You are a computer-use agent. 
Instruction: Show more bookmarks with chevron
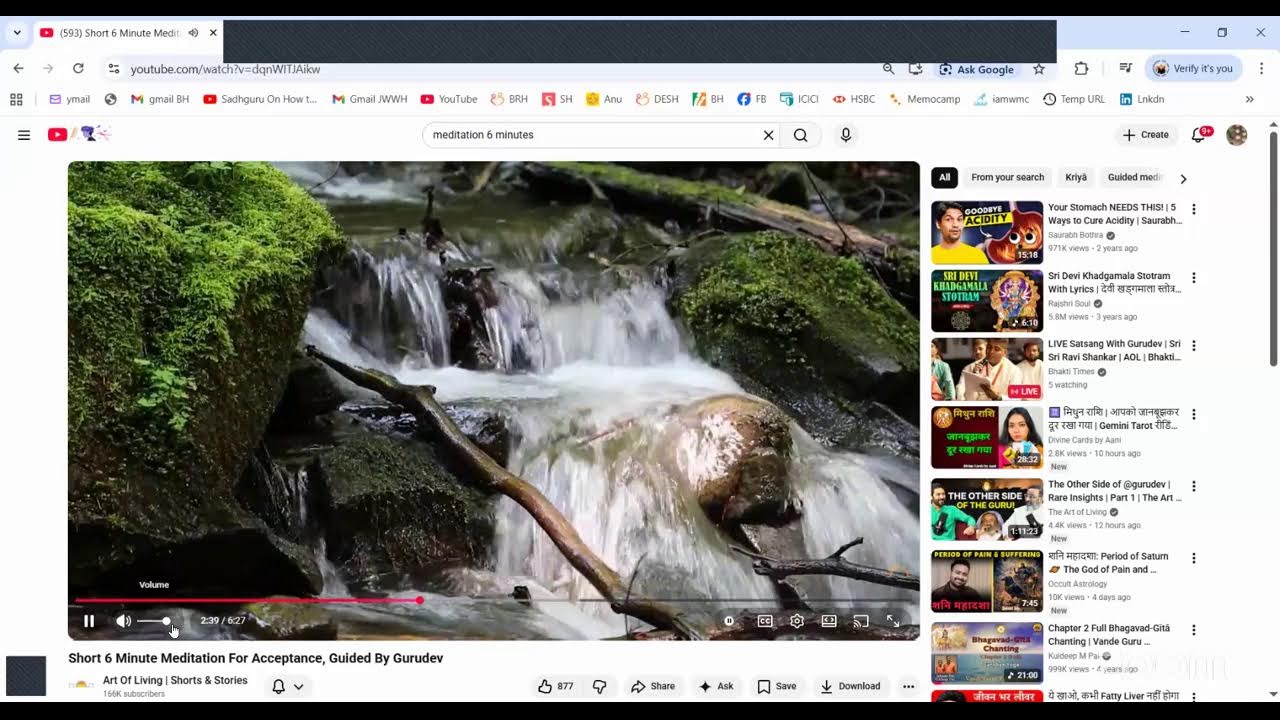[1249, 99]
